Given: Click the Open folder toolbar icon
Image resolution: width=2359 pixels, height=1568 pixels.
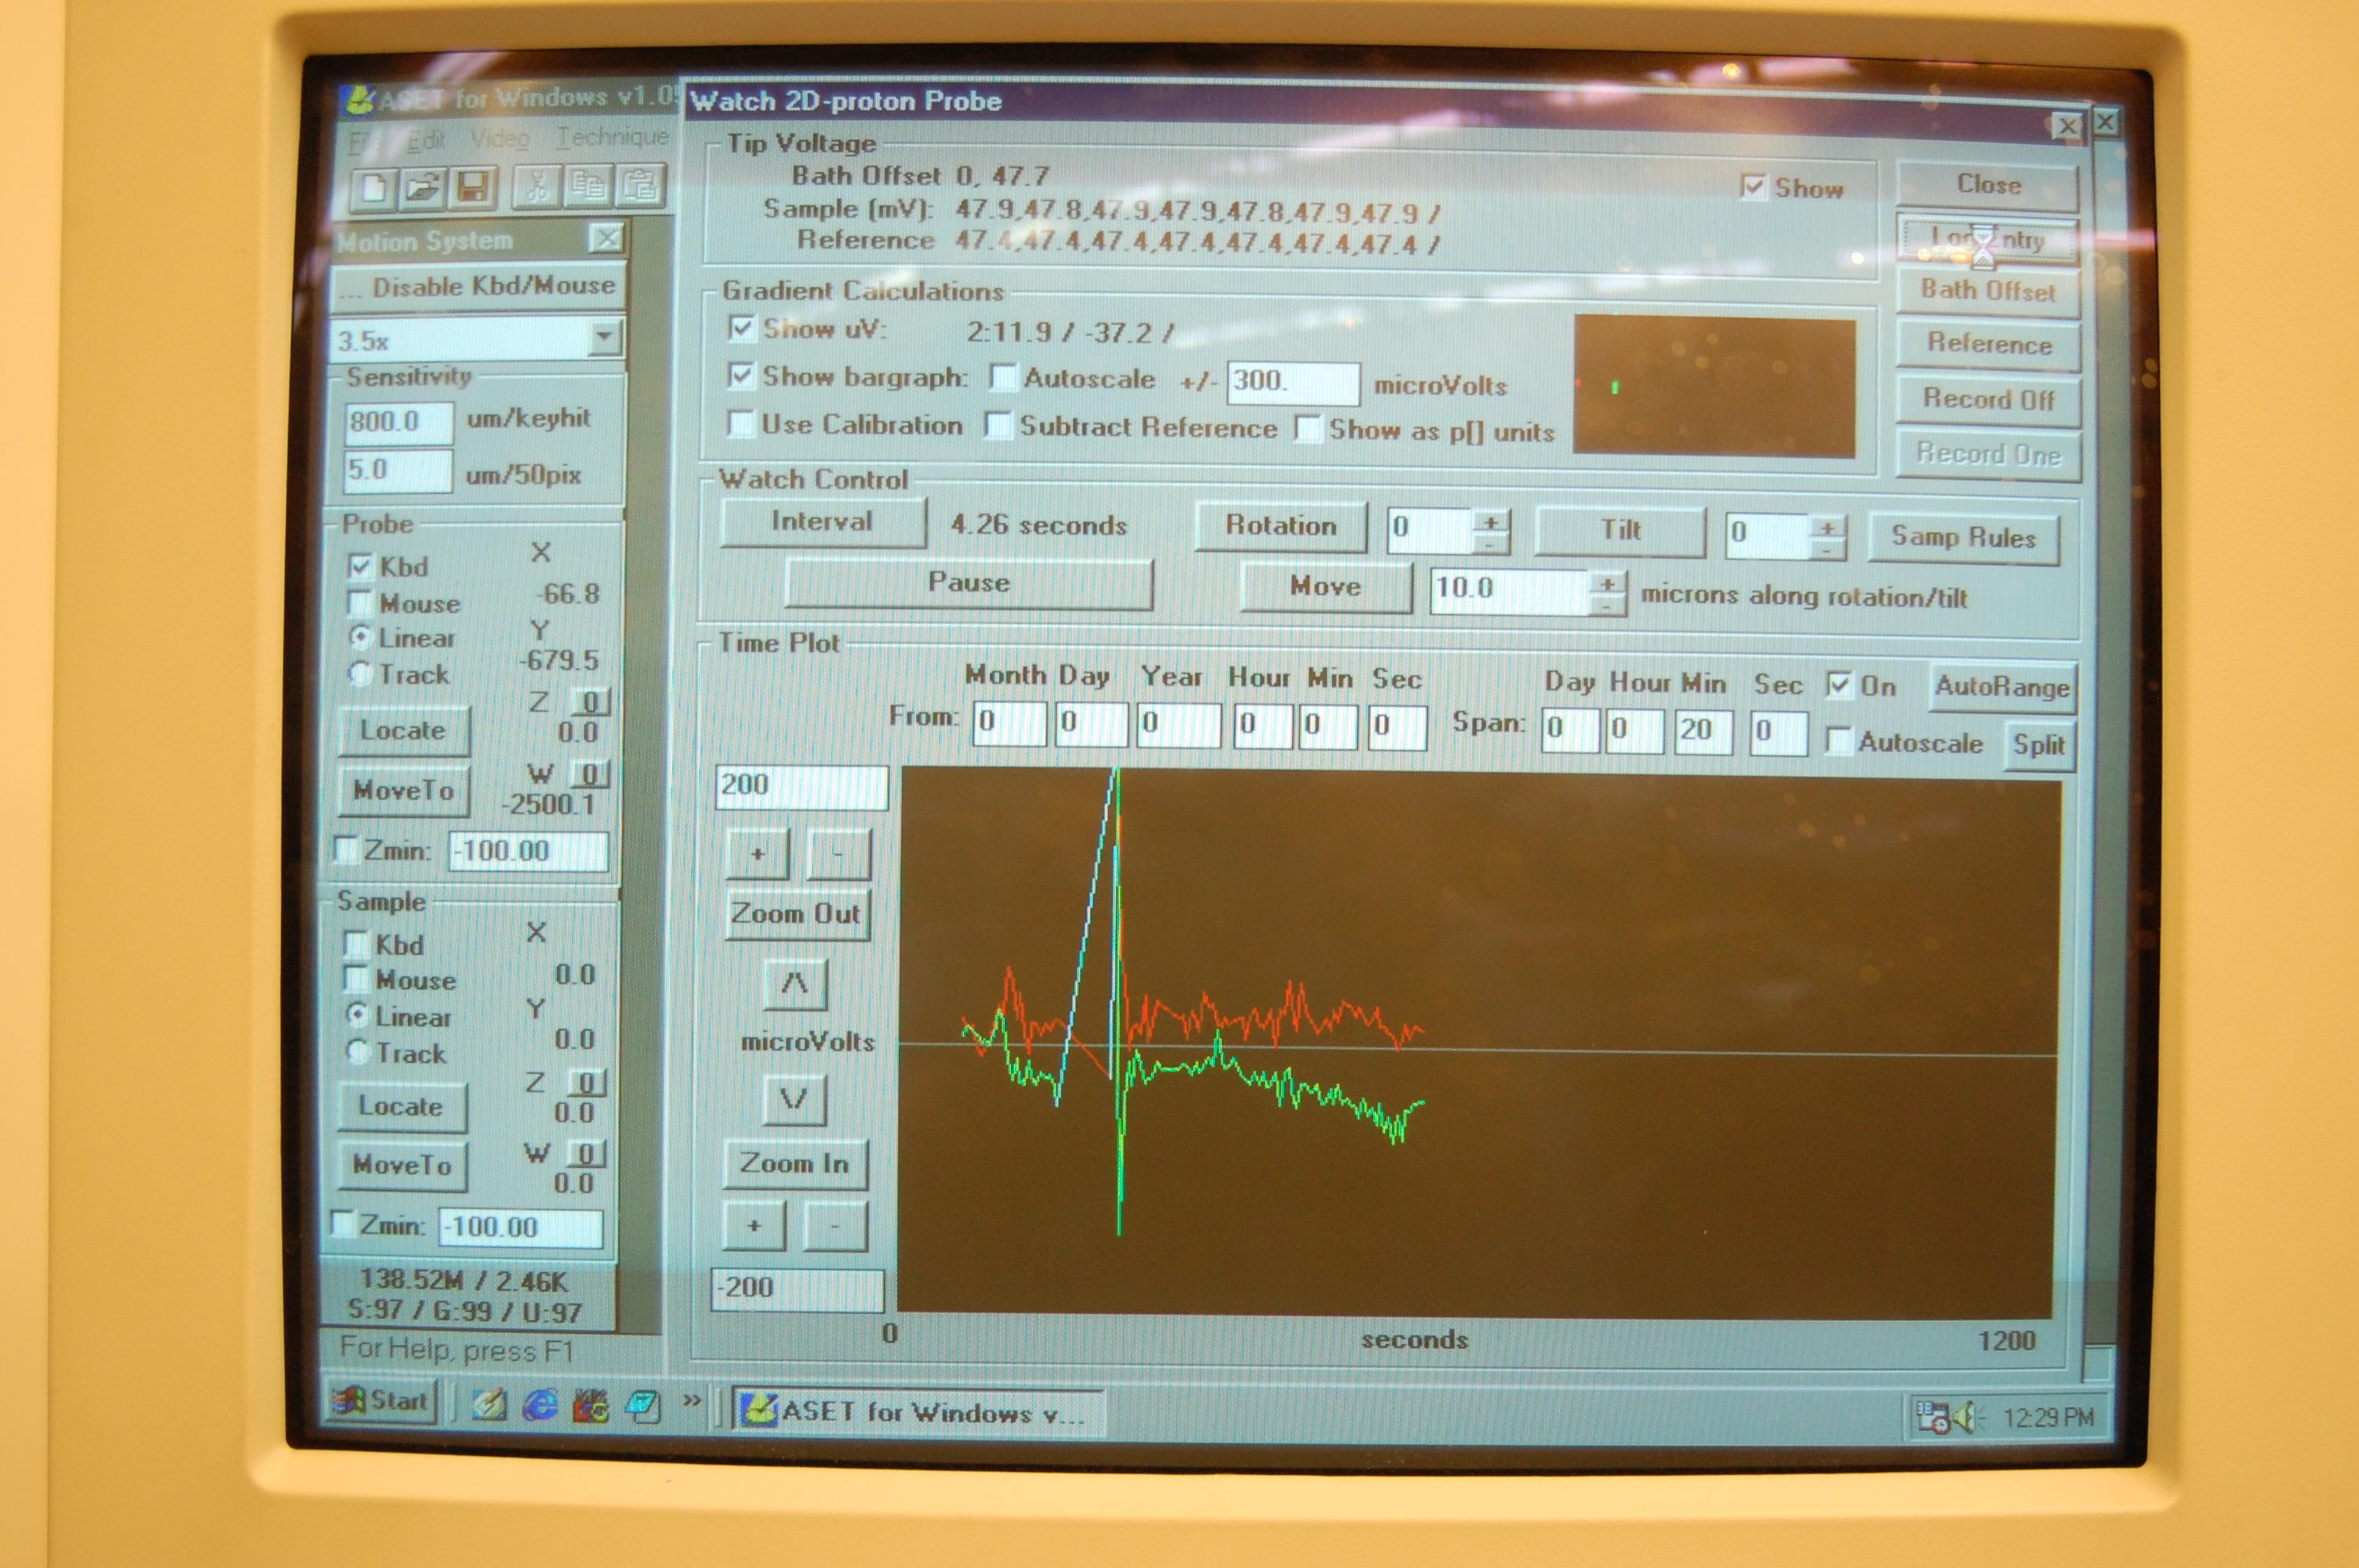Looking at the screenshot, I should coord(422,188).
